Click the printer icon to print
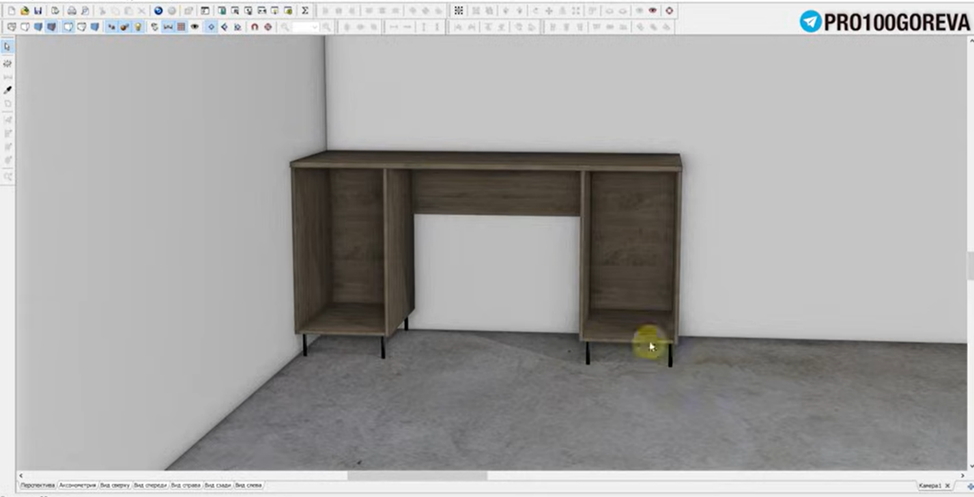This screenshot has width=974, height=497. click(71, 11)
